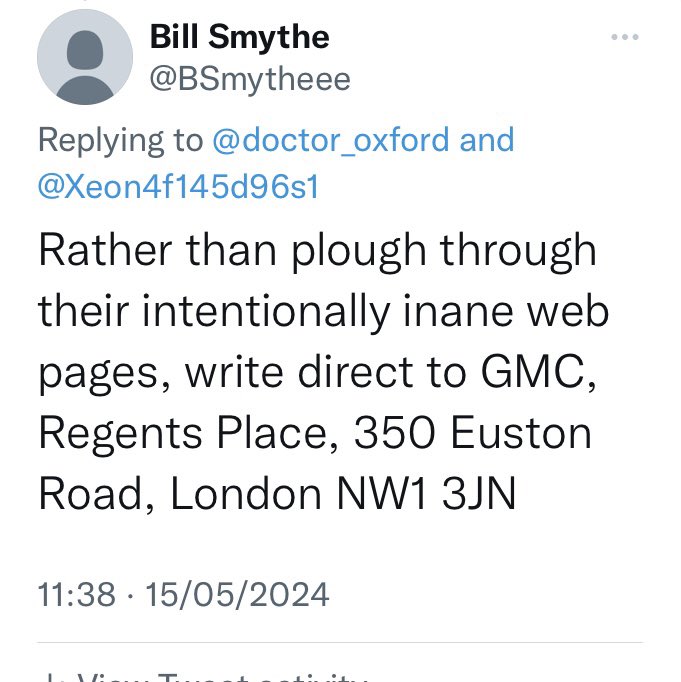Open the @BSmytheee handle profile
This screenshot has width=681, height=682.
(250, 80)
